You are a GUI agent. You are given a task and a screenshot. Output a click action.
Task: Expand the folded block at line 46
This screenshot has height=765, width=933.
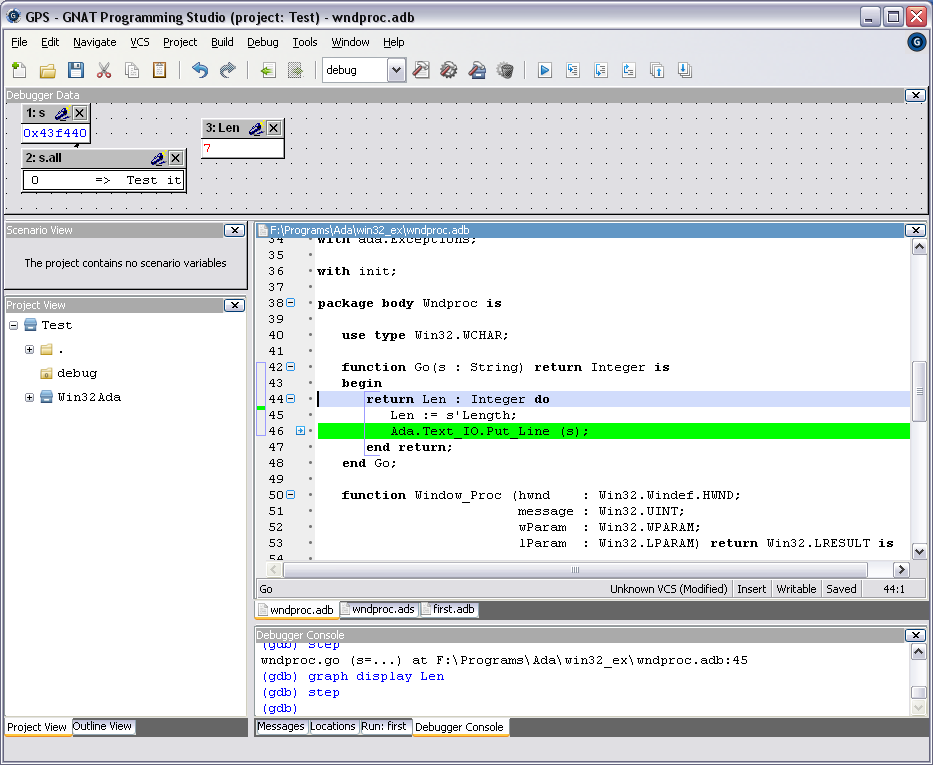coord(300,431)
